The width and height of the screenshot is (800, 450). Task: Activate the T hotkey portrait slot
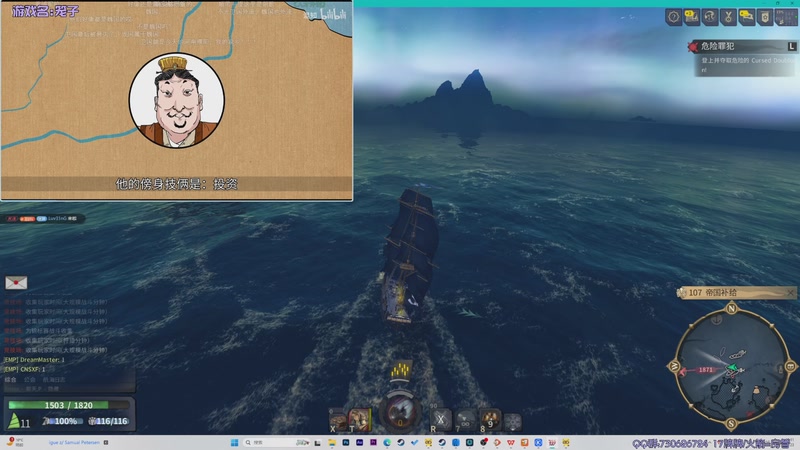coord(360,420)
